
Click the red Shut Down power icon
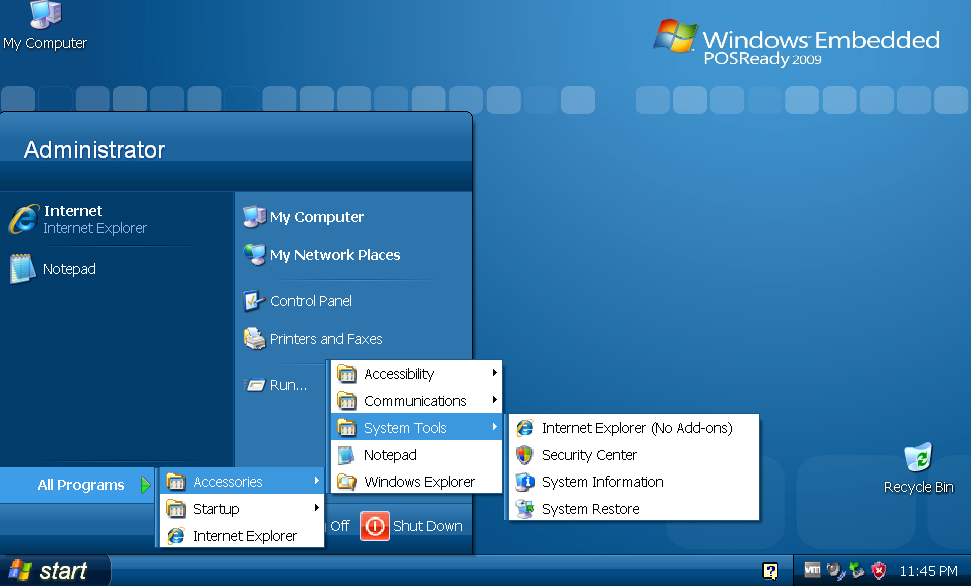click(375, 526)
